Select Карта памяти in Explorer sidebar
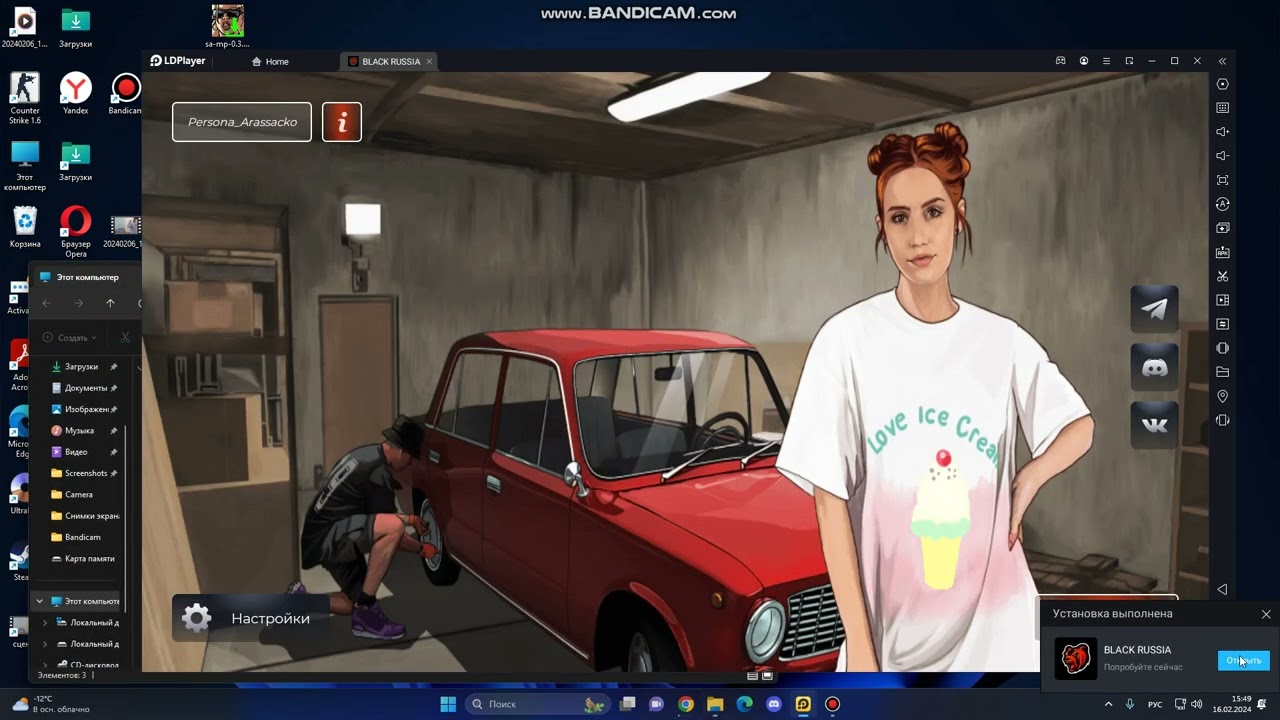 pos(90,558)
